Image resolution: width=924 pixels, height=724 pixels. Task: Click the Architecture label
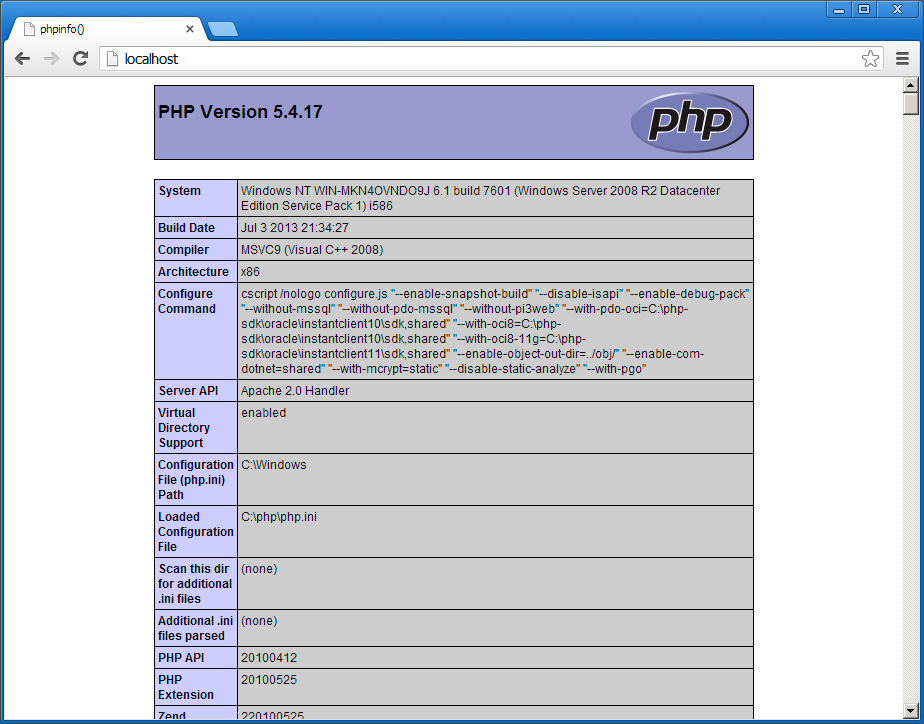coord(193,272)
